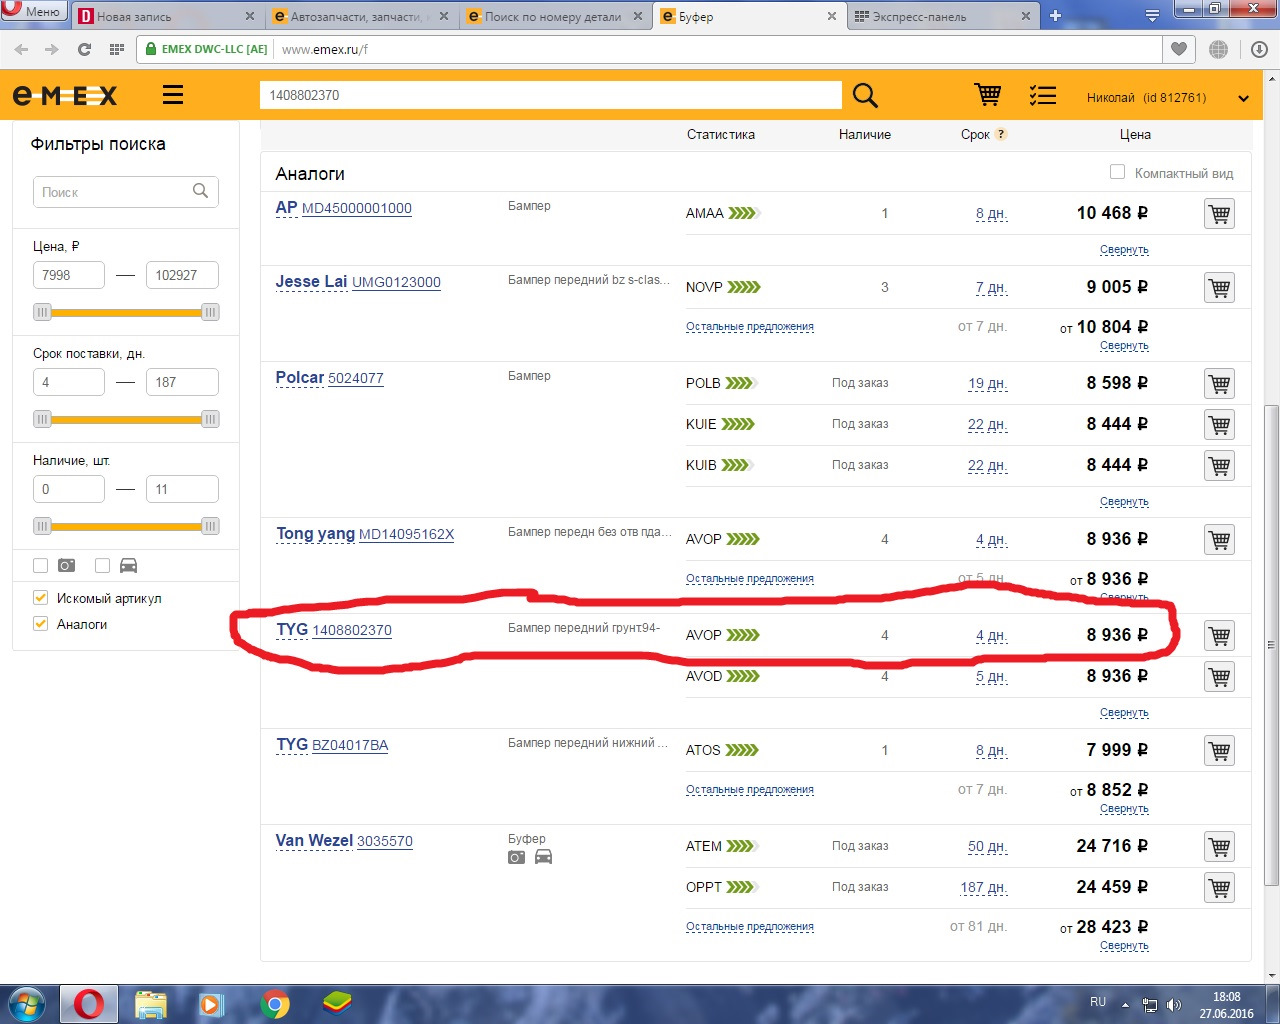Open a new browser tab with the plus button
The width and height of the screenshot is (1280, 1024).
(1055, 16)
